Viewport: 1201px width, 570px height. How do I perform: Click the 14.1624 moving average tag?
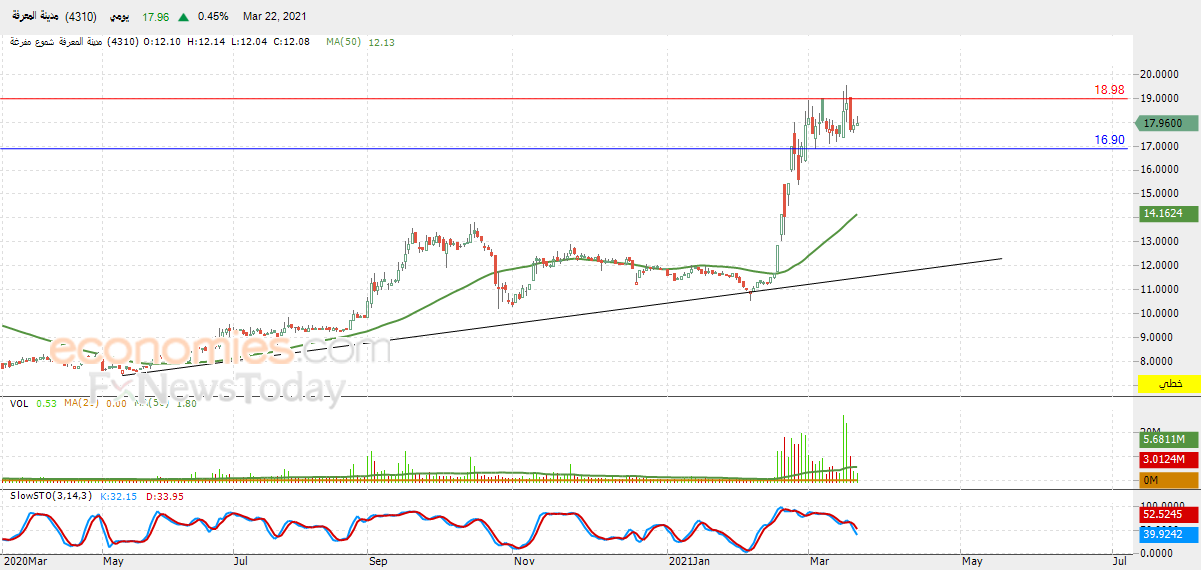click(1163, 214)
